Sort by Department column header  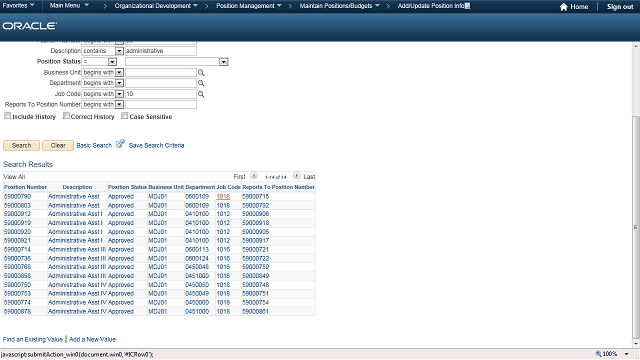(x=200, y=187)
